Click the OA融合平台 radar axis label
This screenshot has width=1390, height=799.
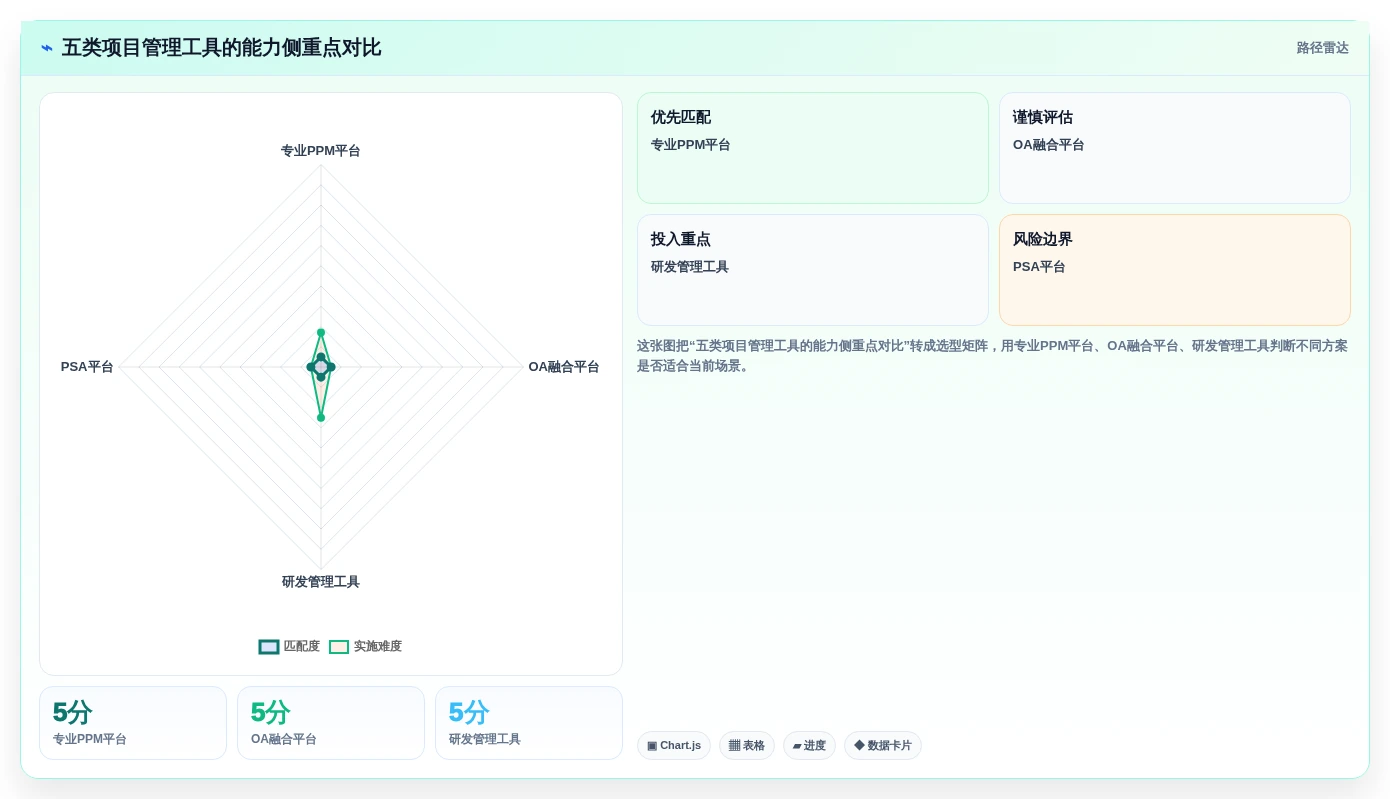click(564, 367)
